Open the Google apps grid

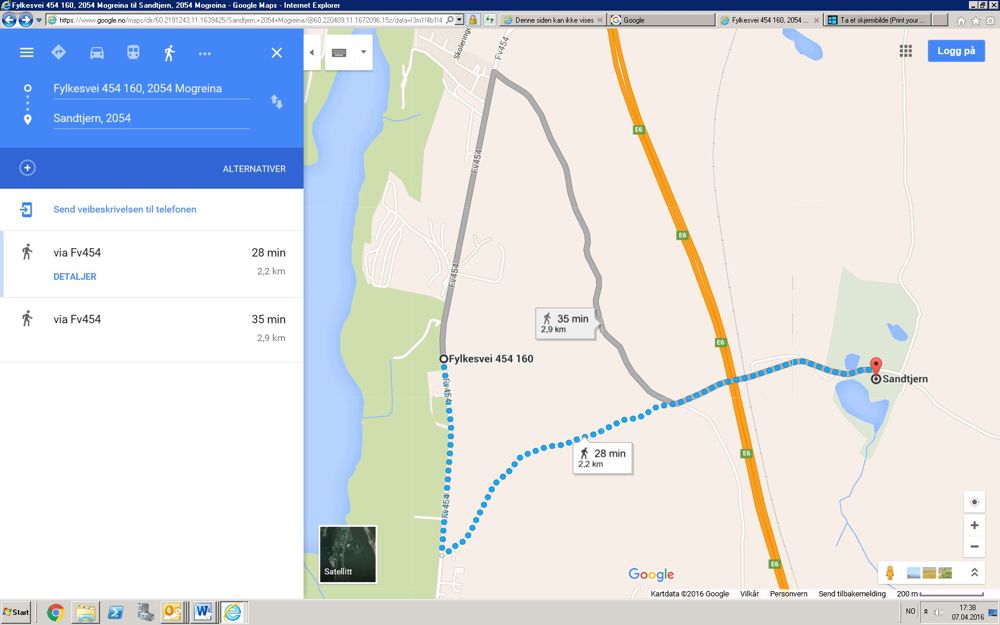click(x=906, y=51)
